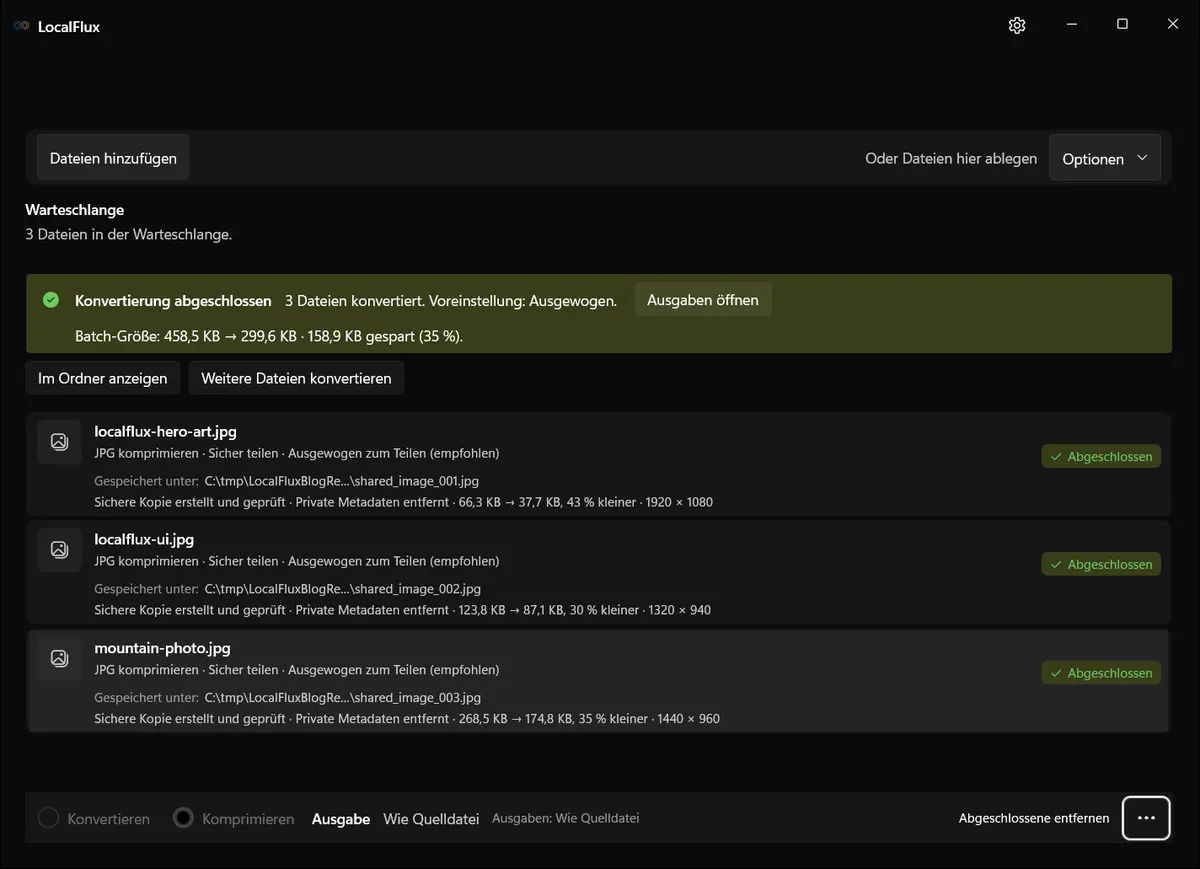Click the mountain-photo.jpg size details line
Viewport: 1200px width, 869px height.
(x=407, y=718)
